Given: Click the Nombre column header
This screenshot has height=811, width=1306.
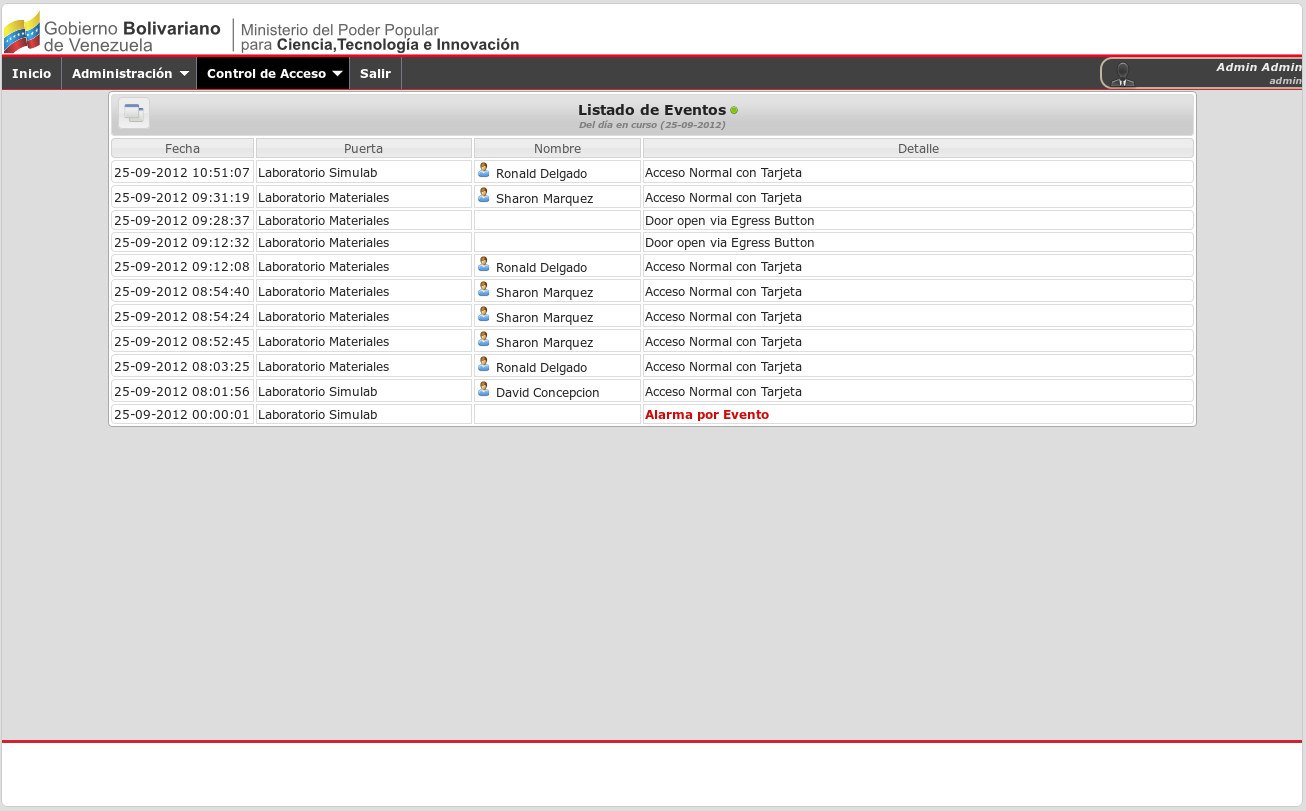Looking at the screenshot, I should [556, 147].
